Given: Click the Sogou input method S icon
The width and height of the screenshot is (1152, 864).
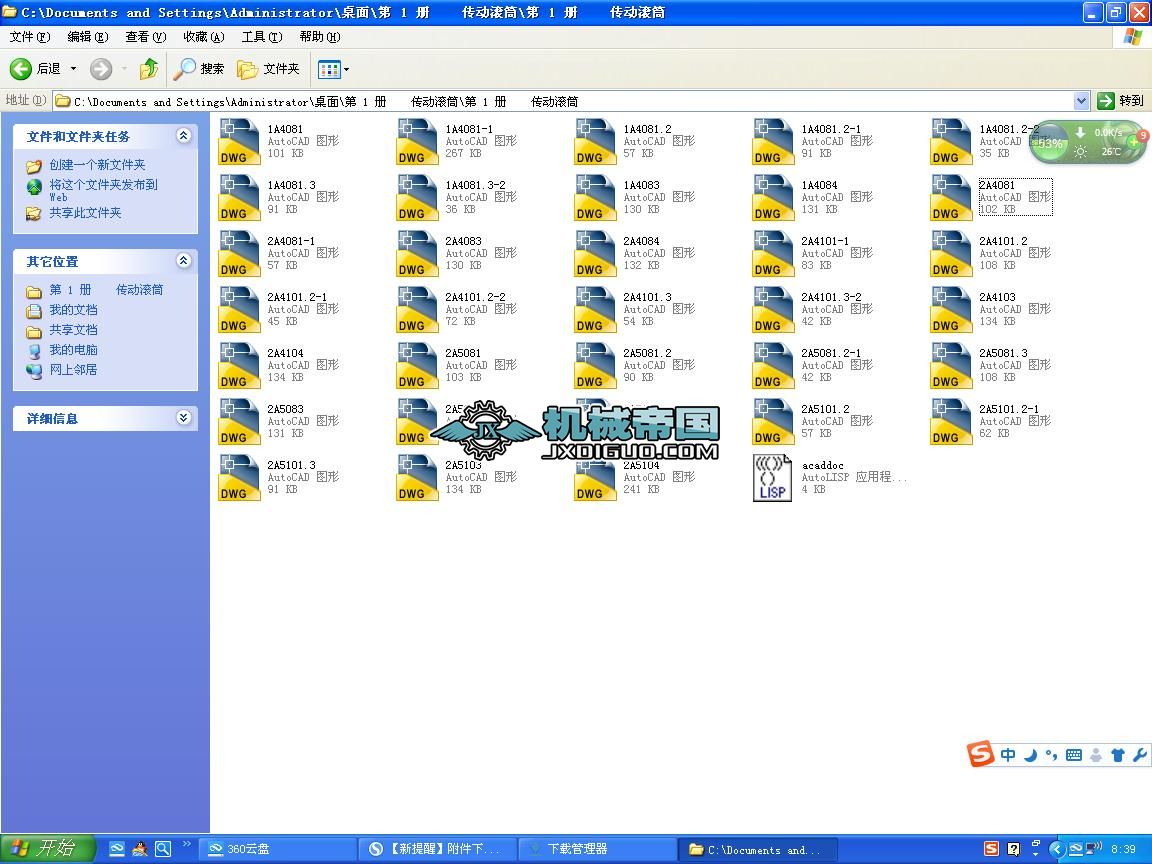Looking at the screenshot, I should (980, 754).
